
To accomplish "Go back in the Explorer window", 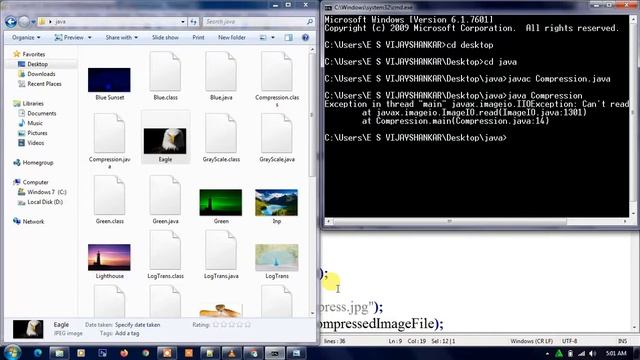I will [x=11, y=22].
